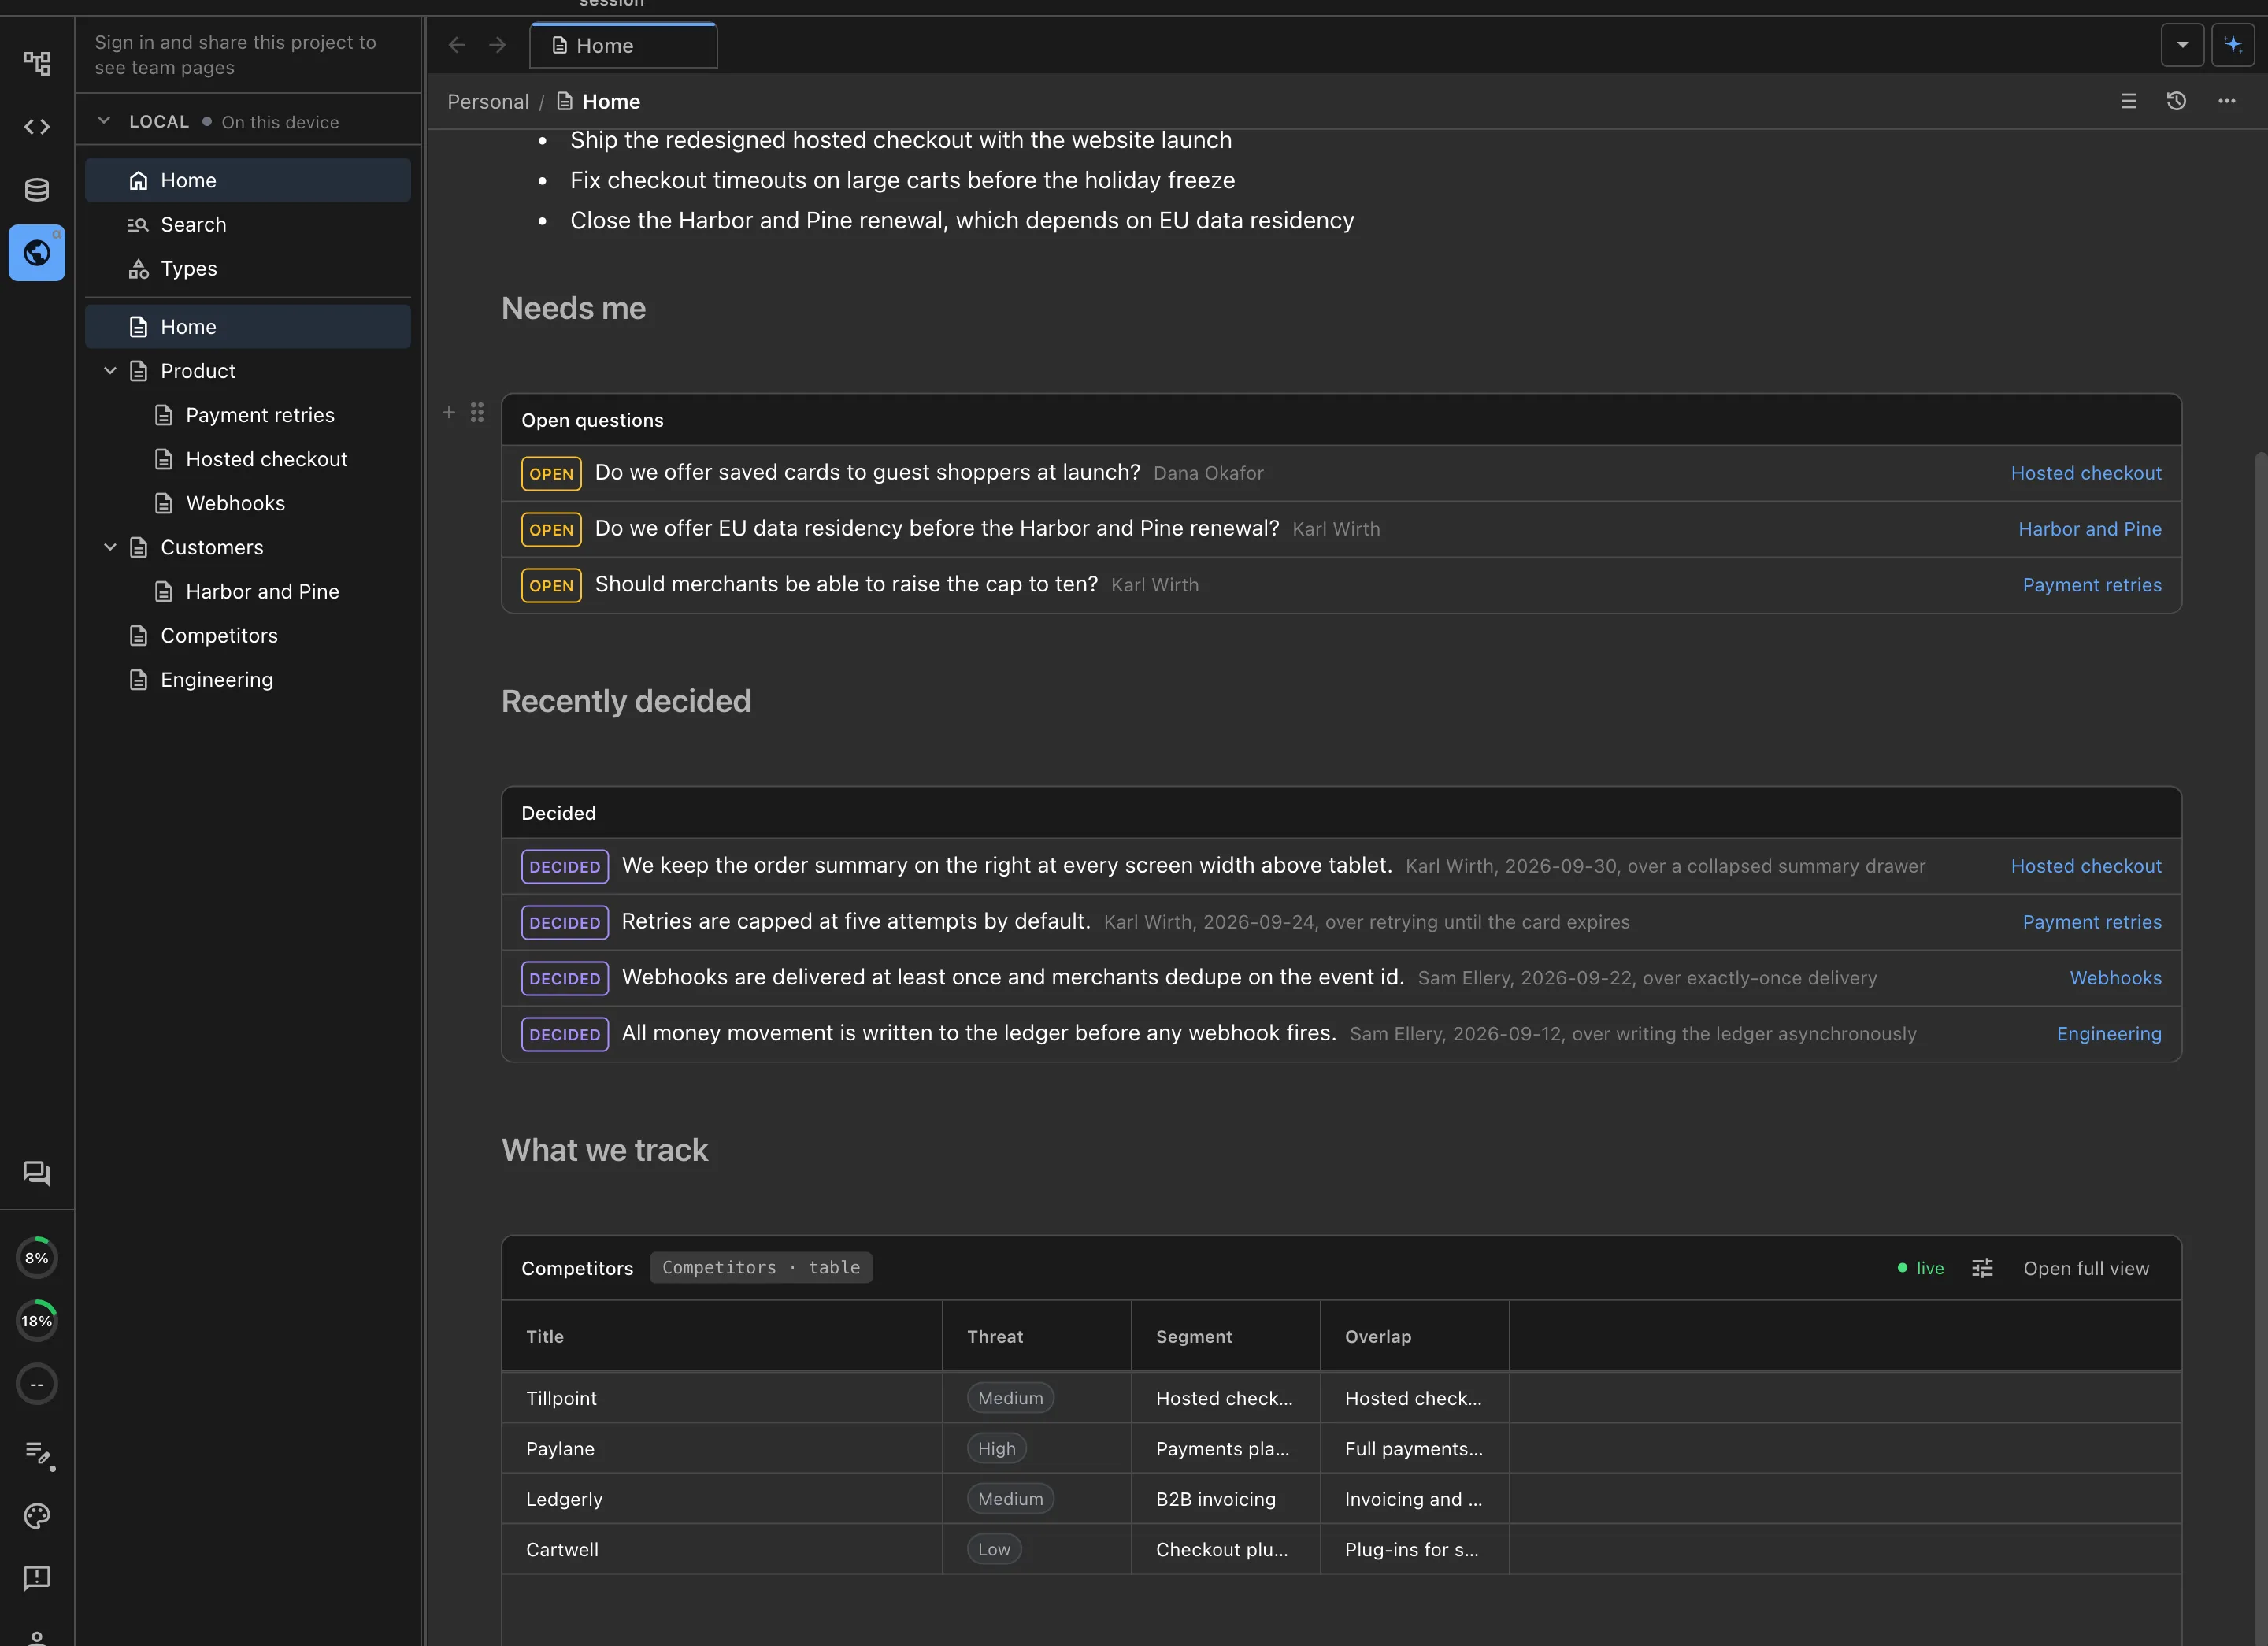Open Types in the sidebar

tap(248, 268)
